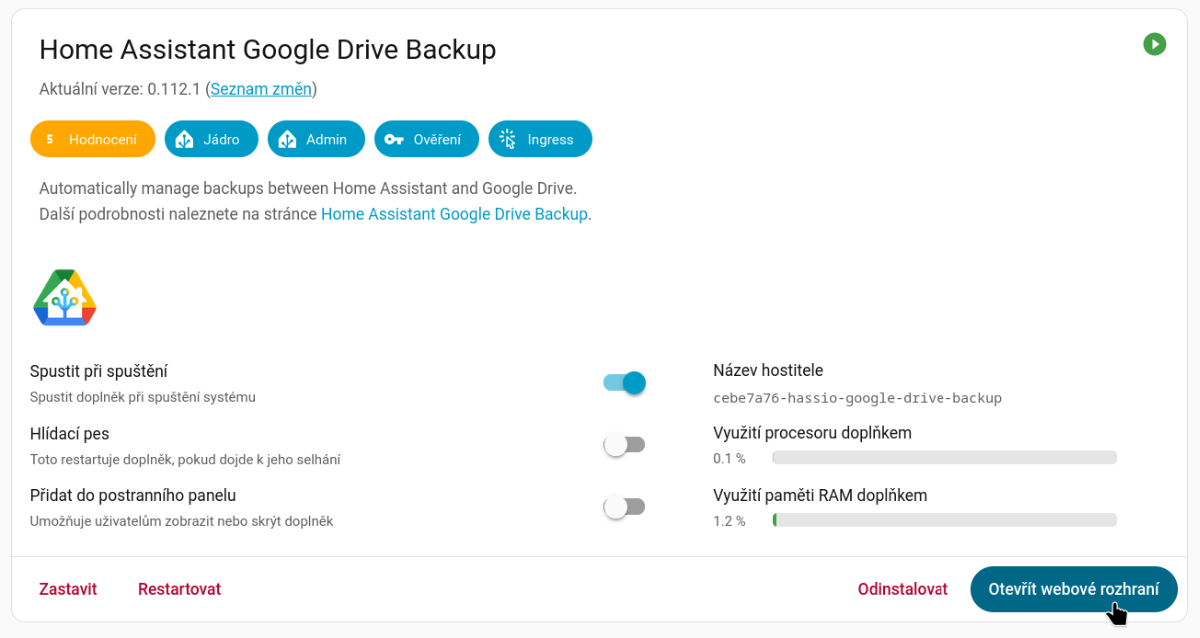Click the key icon on the Ověření chip

coord(393,139)
